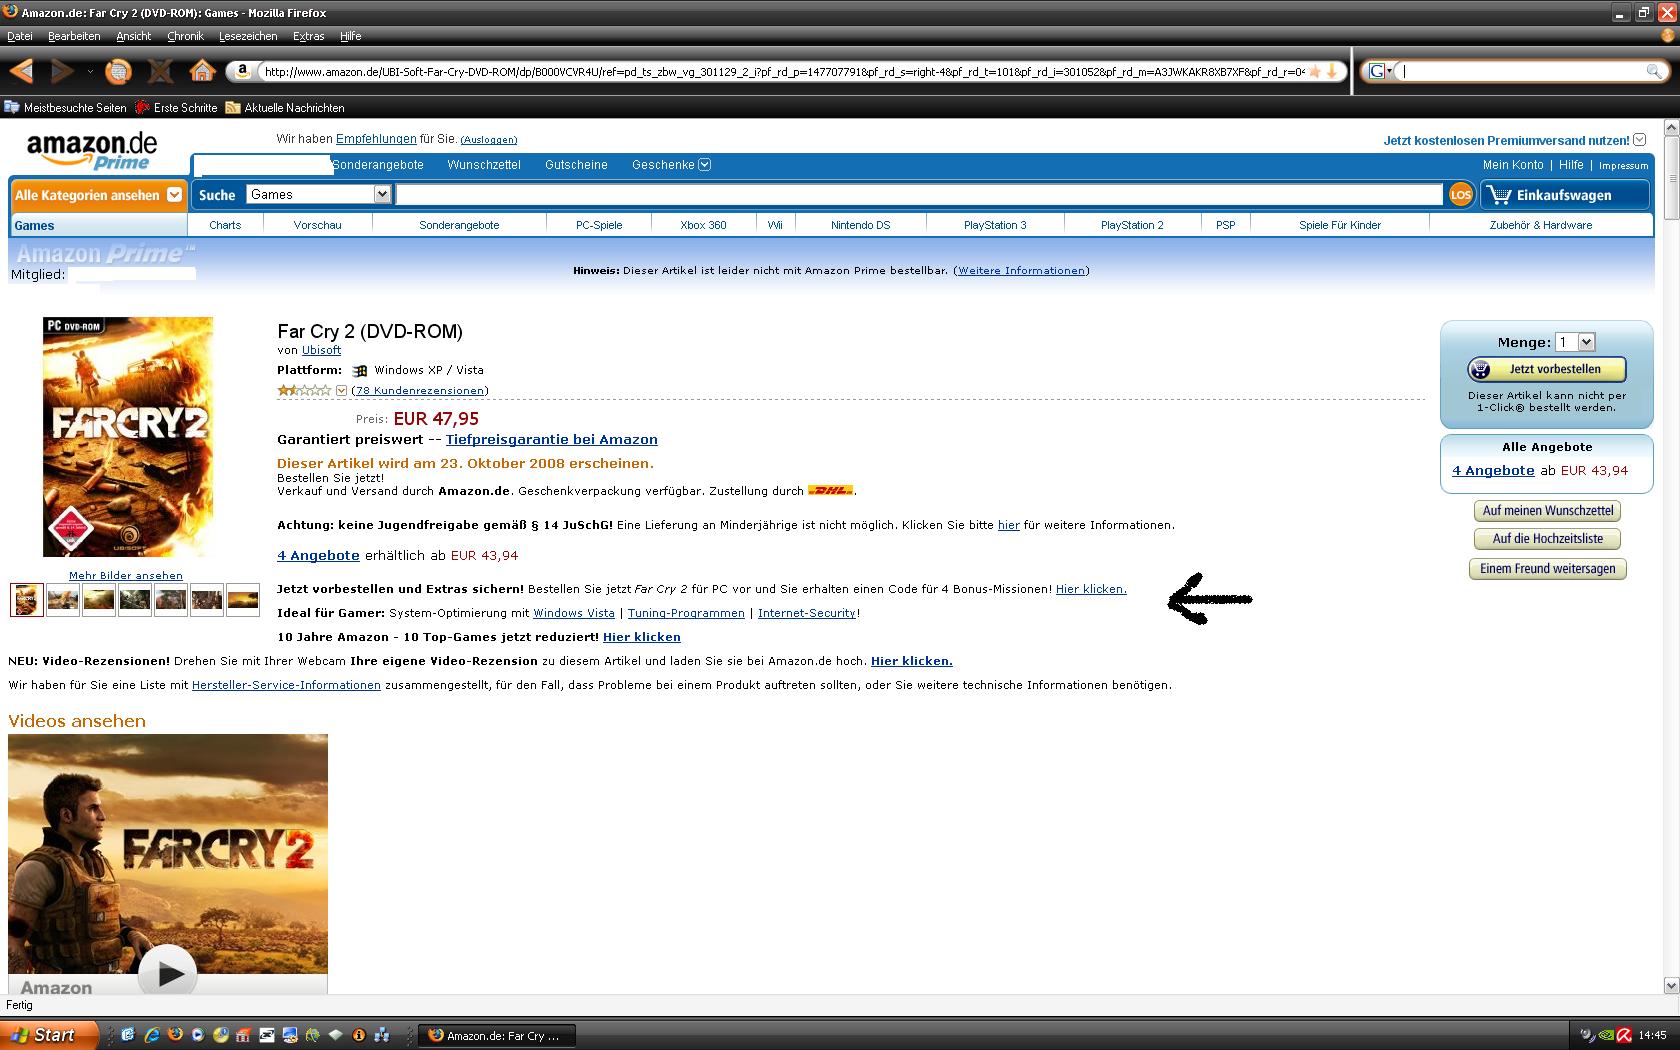Select the second product thumbnail image

(x=63, y=600)
